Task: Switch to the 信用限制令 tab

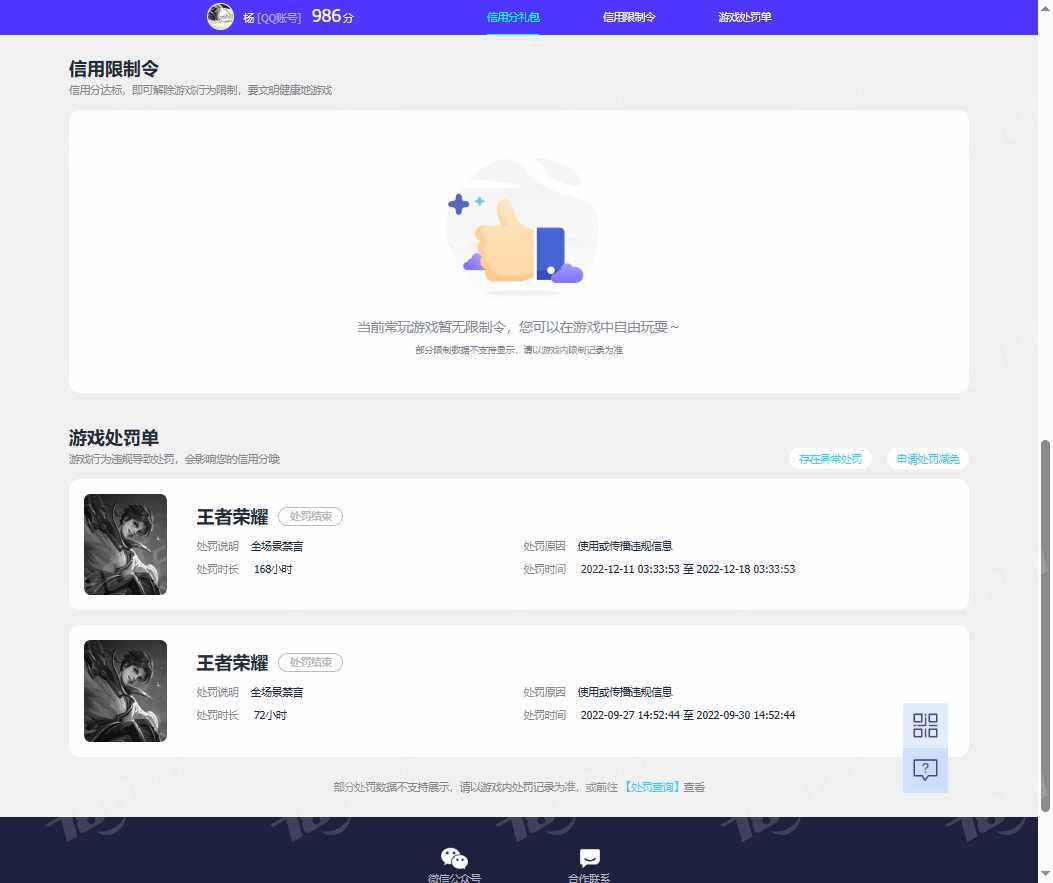Action: (x=629, y=17)
